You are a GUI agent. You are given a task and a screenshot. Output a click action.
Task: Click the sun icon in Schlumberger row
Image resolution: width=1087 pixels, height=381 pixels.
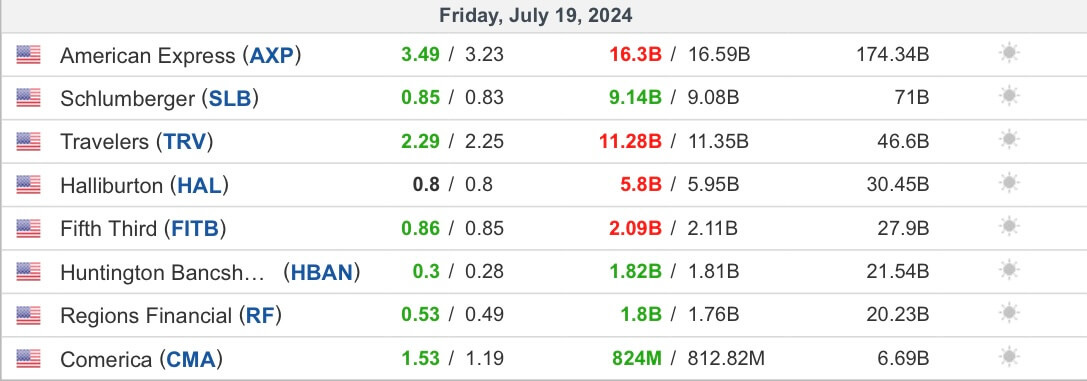(1009, 97)
